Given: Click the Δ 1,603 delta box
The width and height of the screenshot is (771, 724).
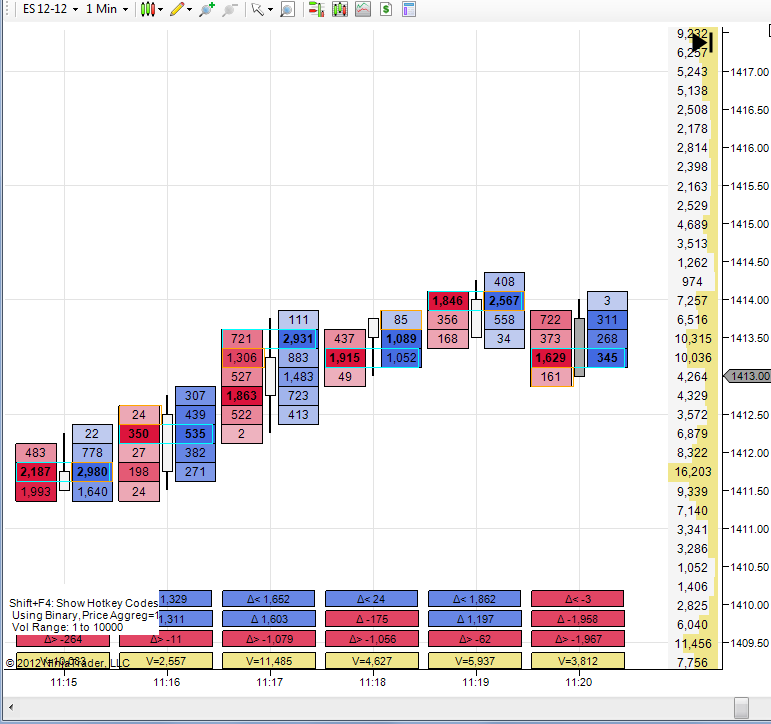Looking at the screenshot, I should click(269, 619).
